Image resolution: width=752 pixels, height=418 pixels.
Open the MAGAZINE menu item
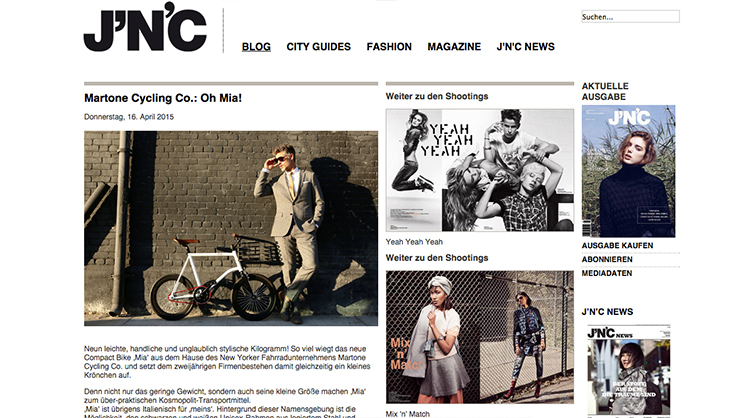pyautogui.click(x=454, y=46)
